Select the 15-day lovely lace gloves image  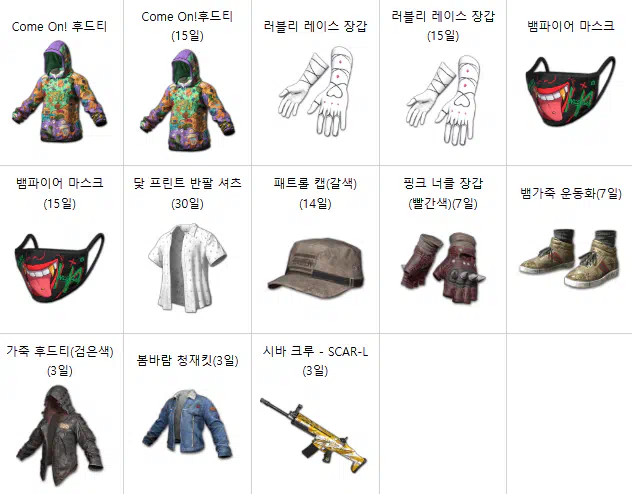(443, 100)
